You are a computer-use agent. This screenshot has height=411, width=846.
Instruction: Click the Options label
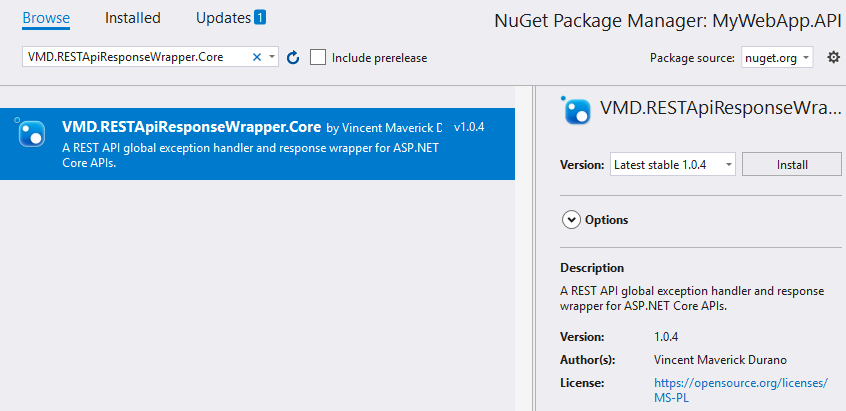[x=606, y=220]
